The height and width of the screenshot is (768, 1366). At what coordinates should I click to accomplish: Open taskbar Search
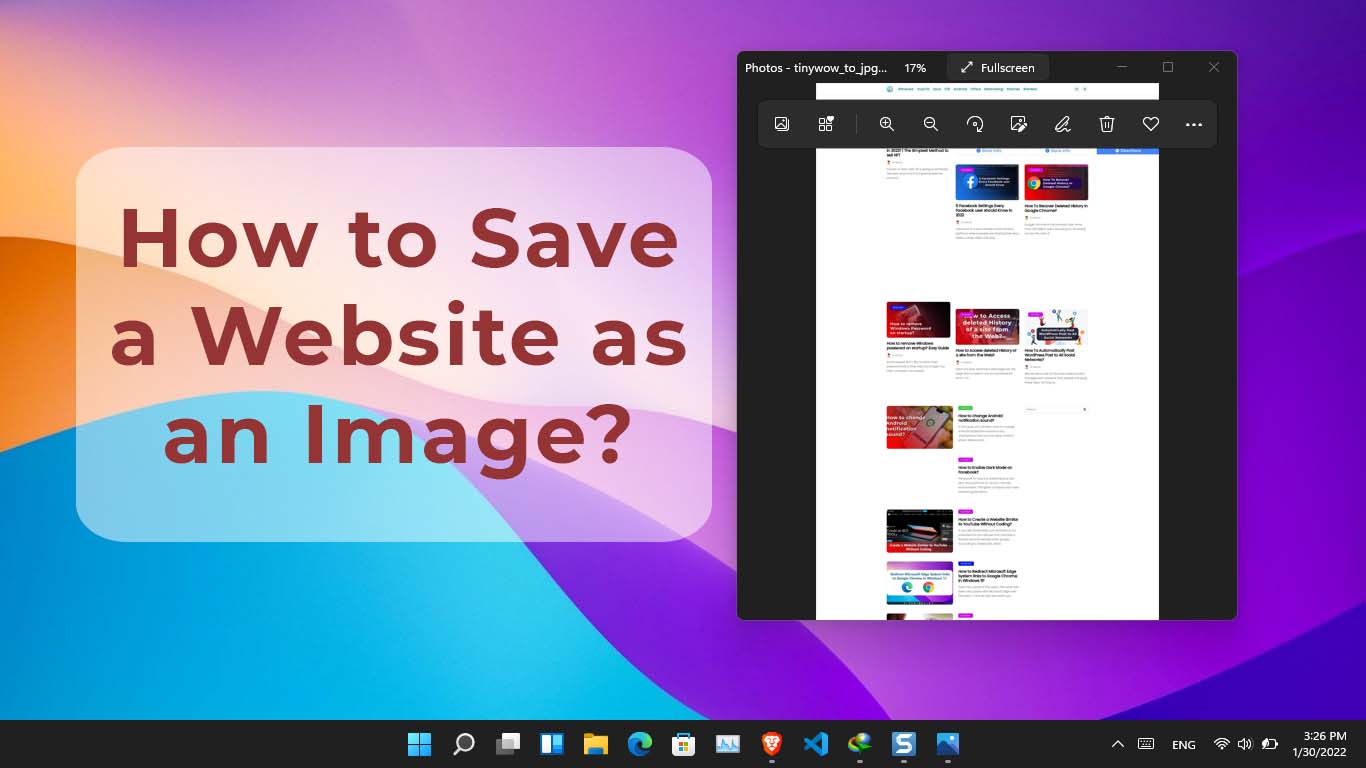click(464, 744)
